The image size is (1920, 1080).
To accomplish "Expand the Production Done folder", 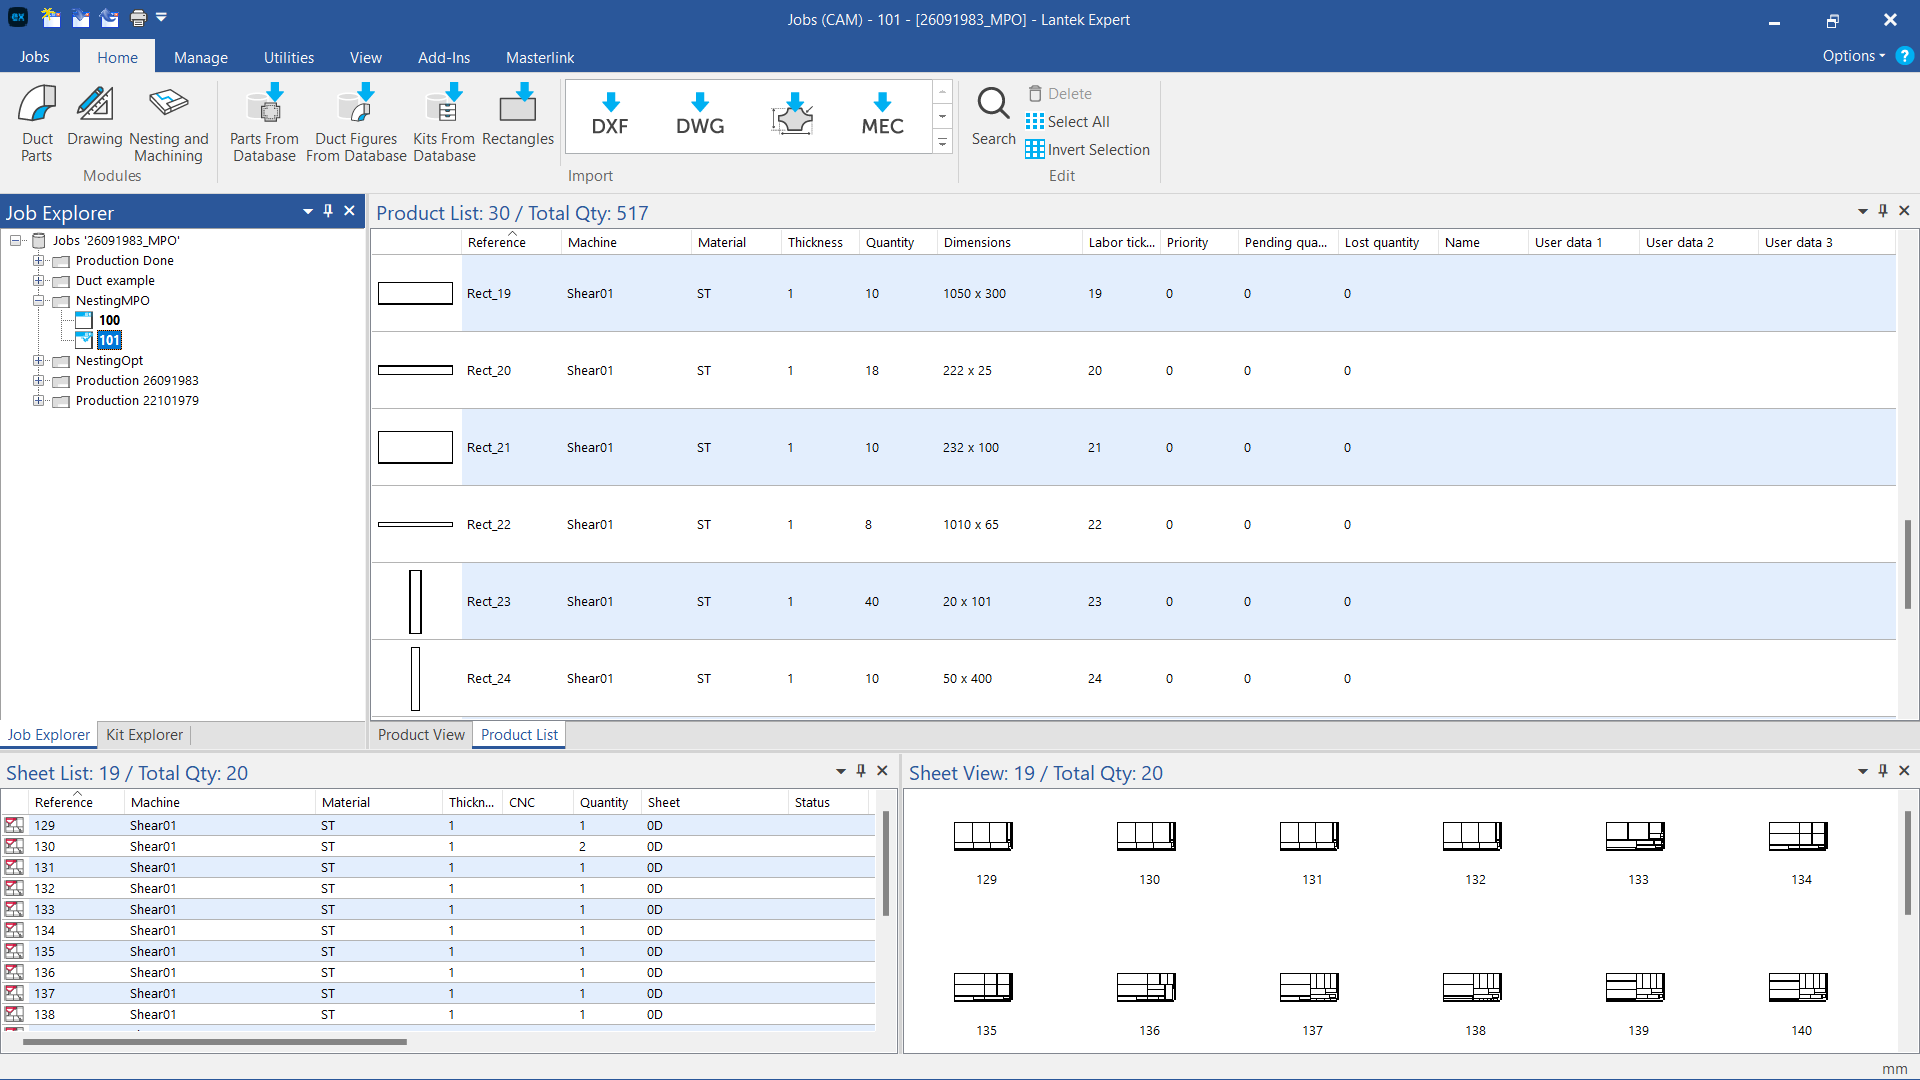I will (x=38, y=261).
